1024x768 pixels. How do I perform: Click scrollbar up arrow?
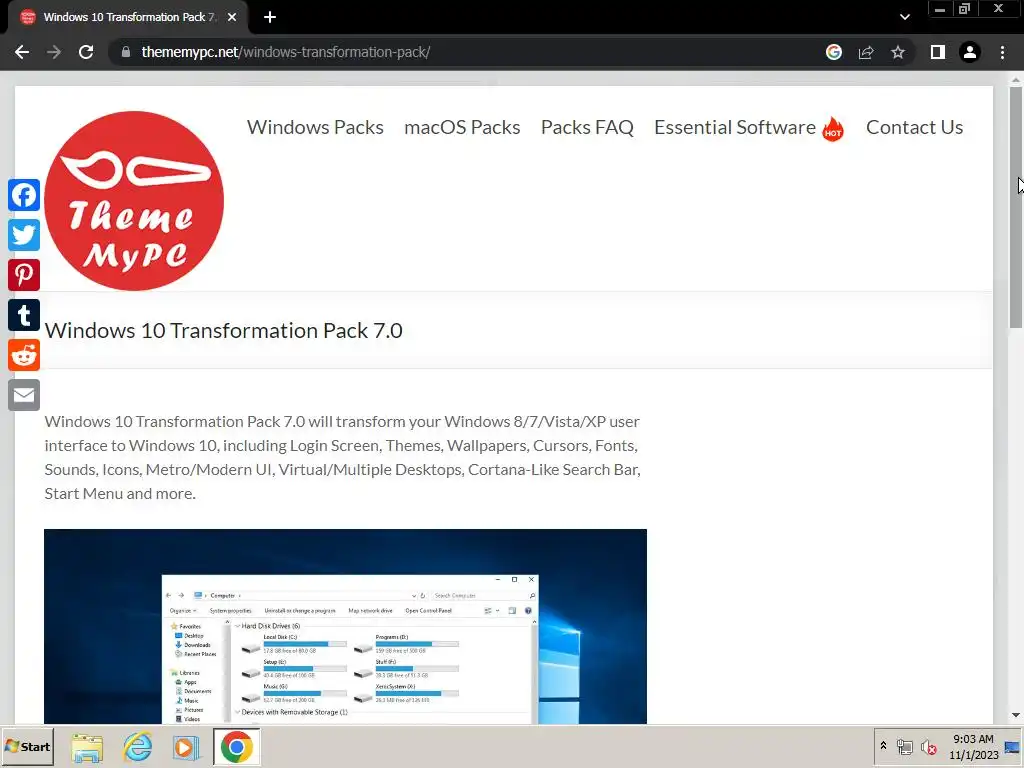(1015, 80)
